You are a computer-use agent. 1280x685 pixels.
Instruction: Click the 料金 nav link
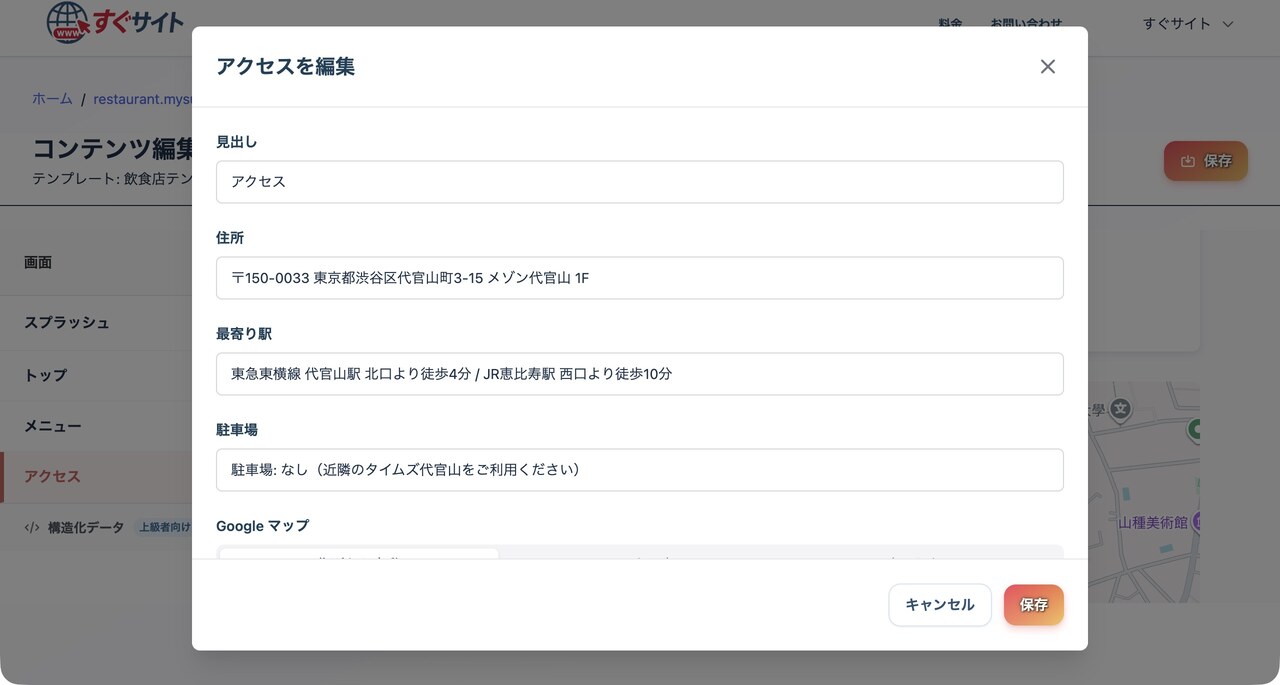click(x=950, y=24)
